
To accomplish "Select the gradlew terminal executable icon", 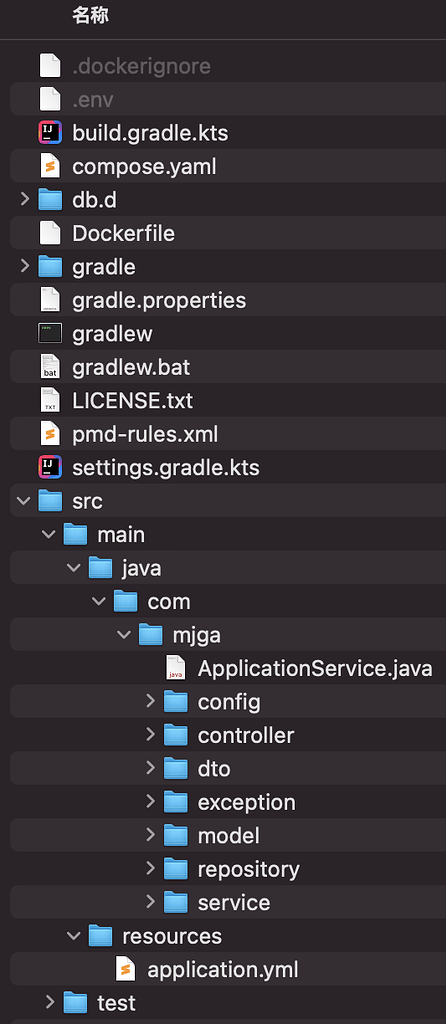I will tap(50, 334).
